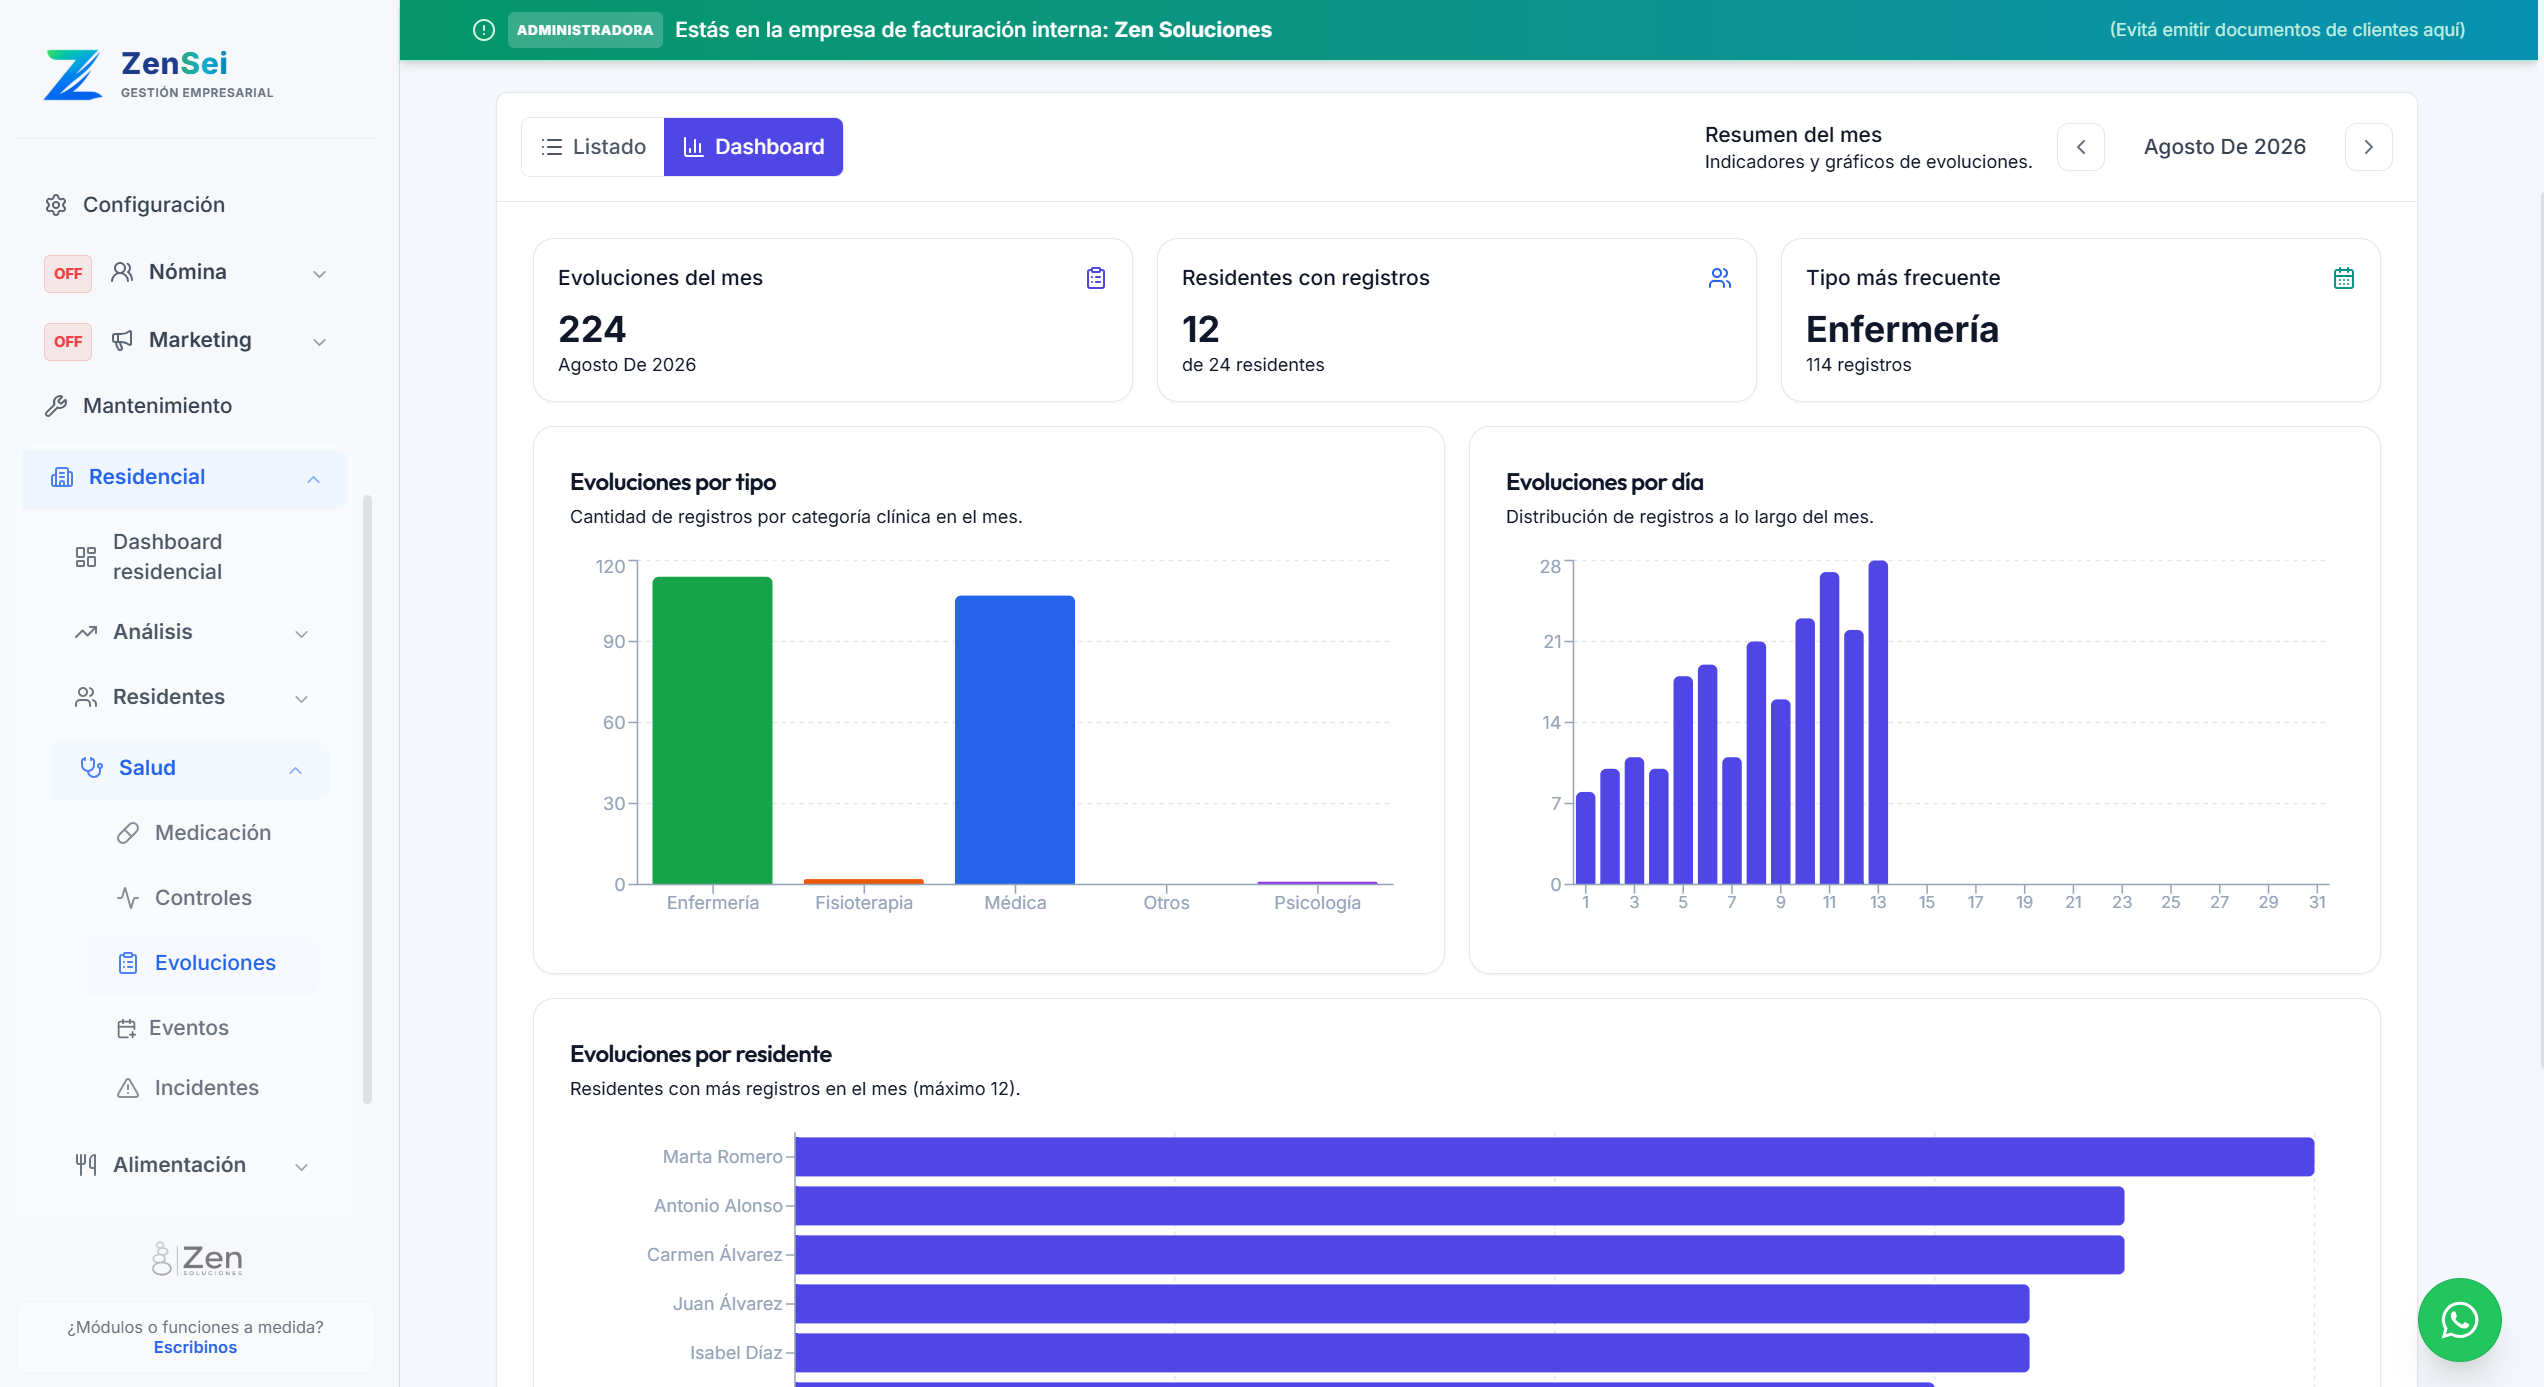This screenshot has width=2544, height=1387.
Task: Open WhatsApp chat floating button
Action: coord(2460,1320)
